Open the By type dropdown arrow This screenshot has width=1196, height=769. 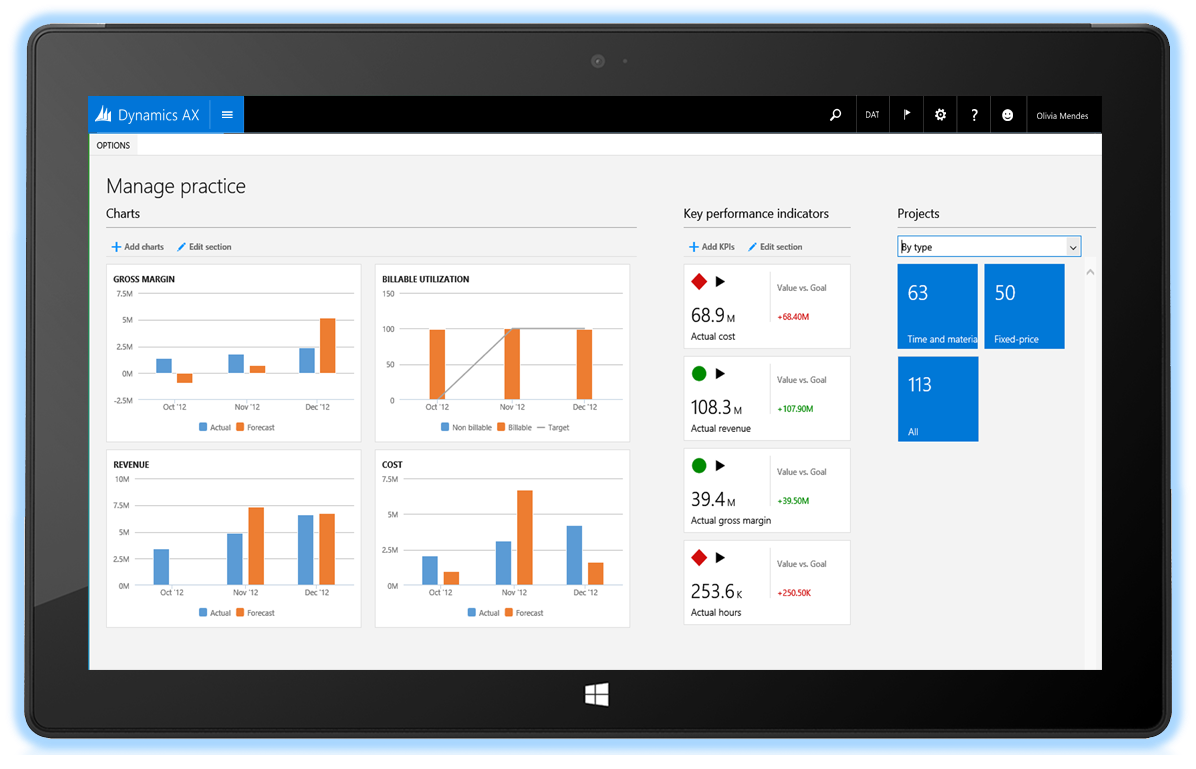click(1073, 247)
